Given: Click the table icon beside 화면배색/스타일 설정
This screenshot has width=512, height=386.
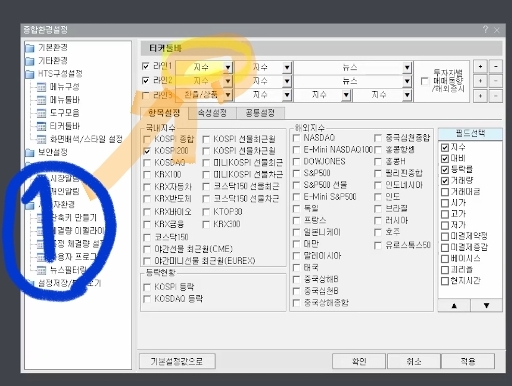Looking at the screenshot, I should click(41, 139).
